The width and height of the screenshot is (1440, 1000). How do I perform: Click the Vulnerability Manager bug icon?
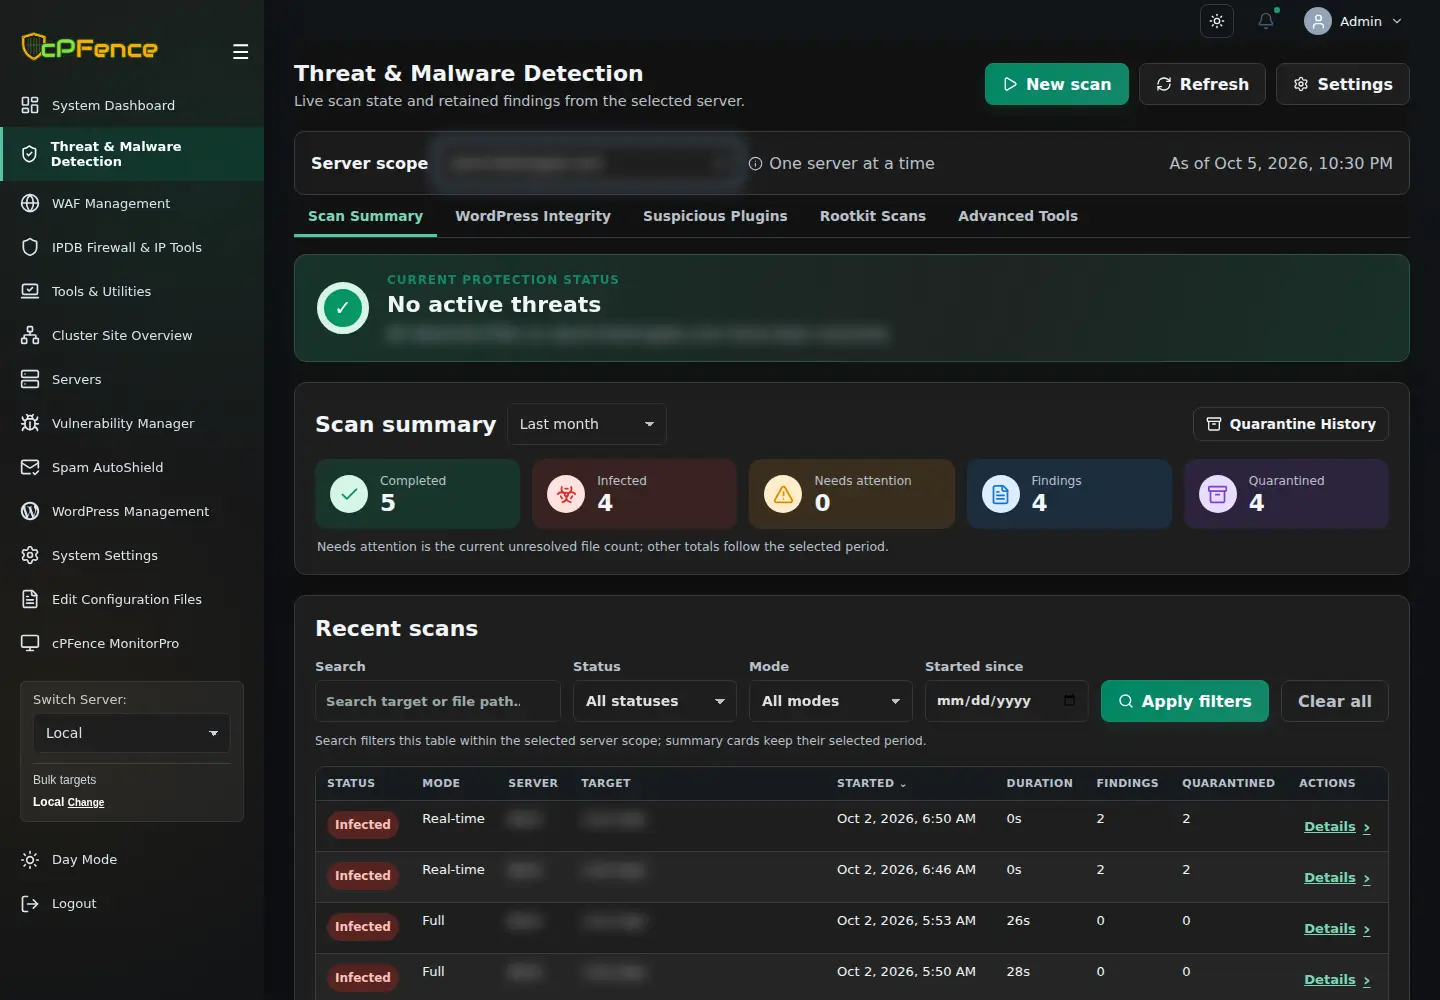(30, 423)
